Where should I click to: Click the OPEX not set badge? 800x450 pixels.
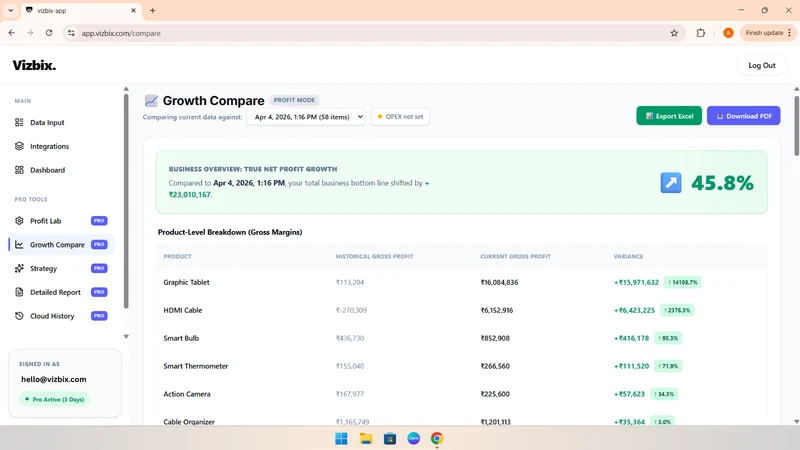pos(400,117)
